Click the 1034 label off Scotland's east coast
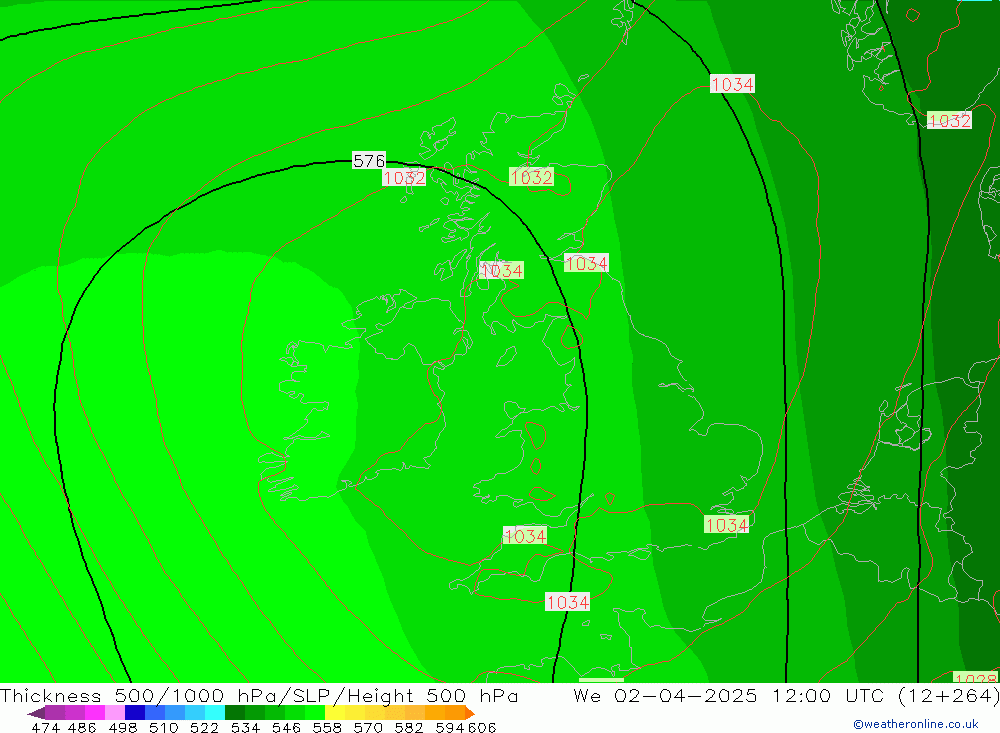 coord(586,263)
